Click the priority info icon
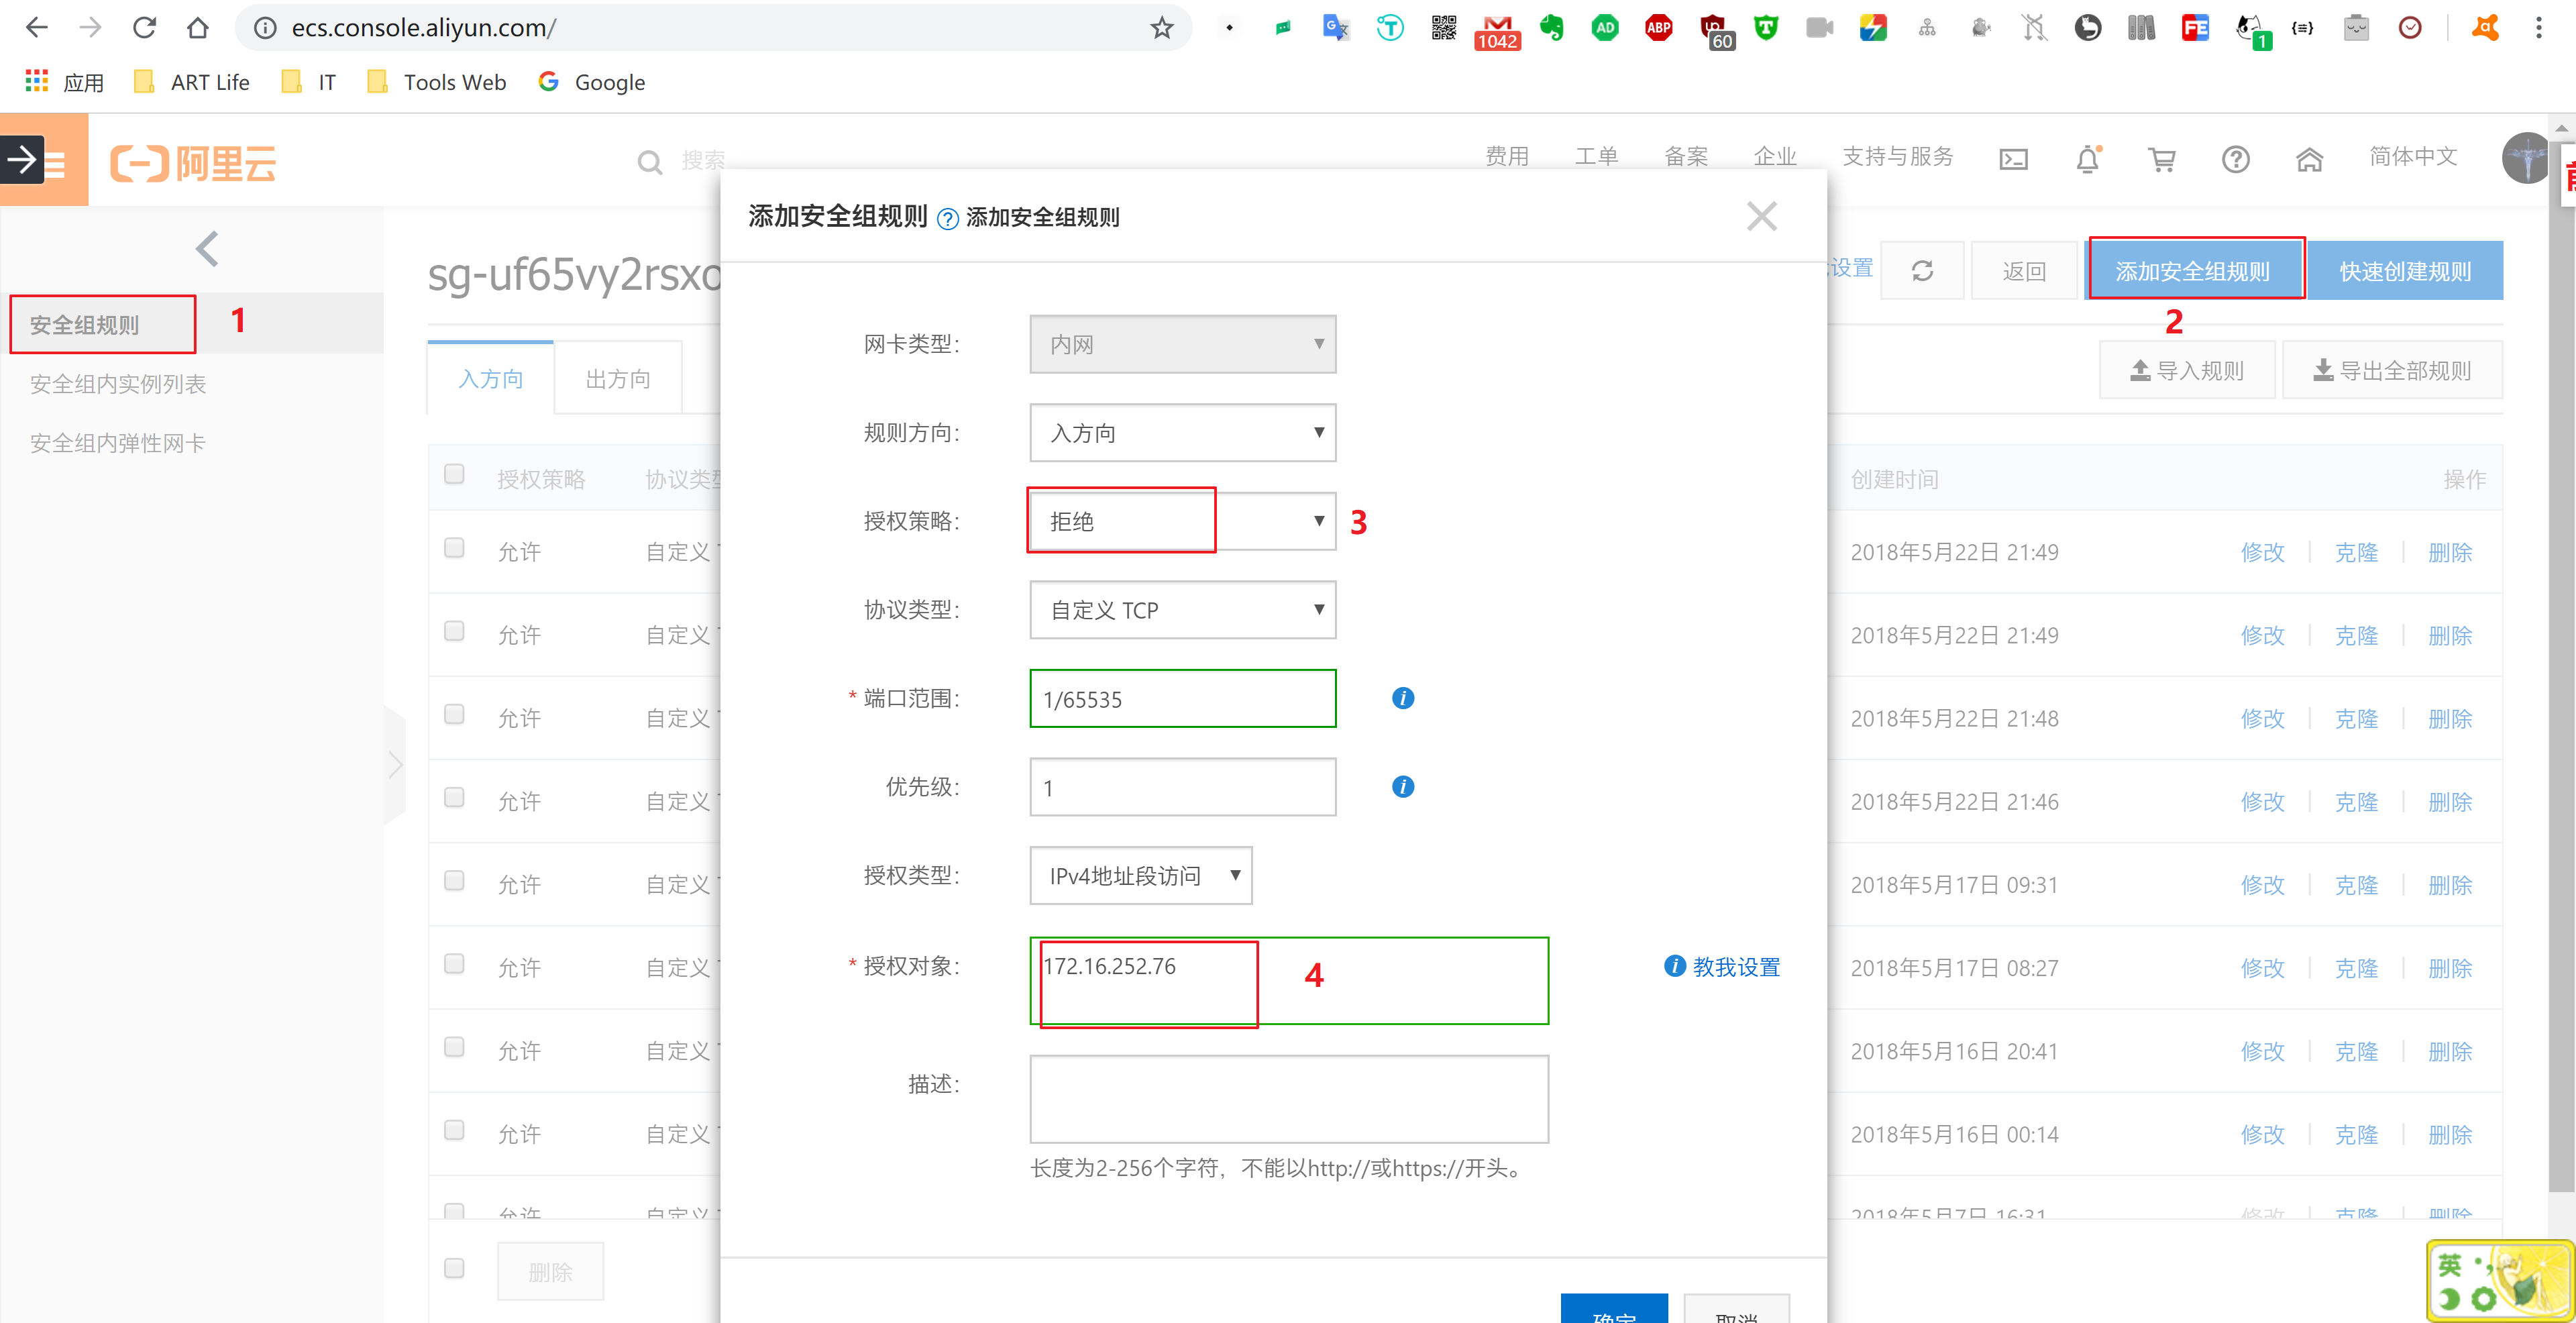The height and width of the screenshot is (1323, 2576). 1402,787
